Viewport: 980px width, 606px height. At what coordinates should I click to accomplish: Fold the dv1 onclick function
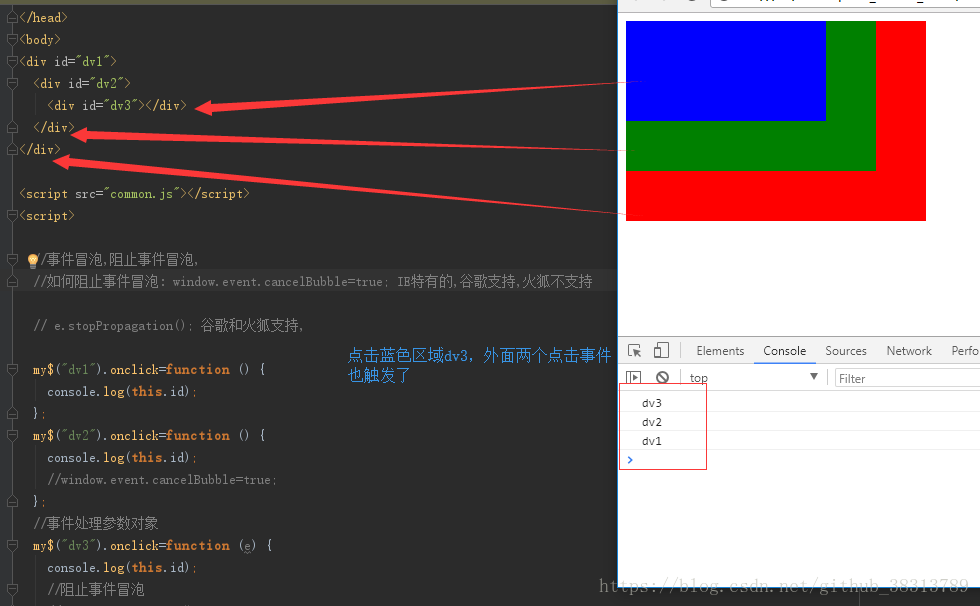[x=12, y=369]
